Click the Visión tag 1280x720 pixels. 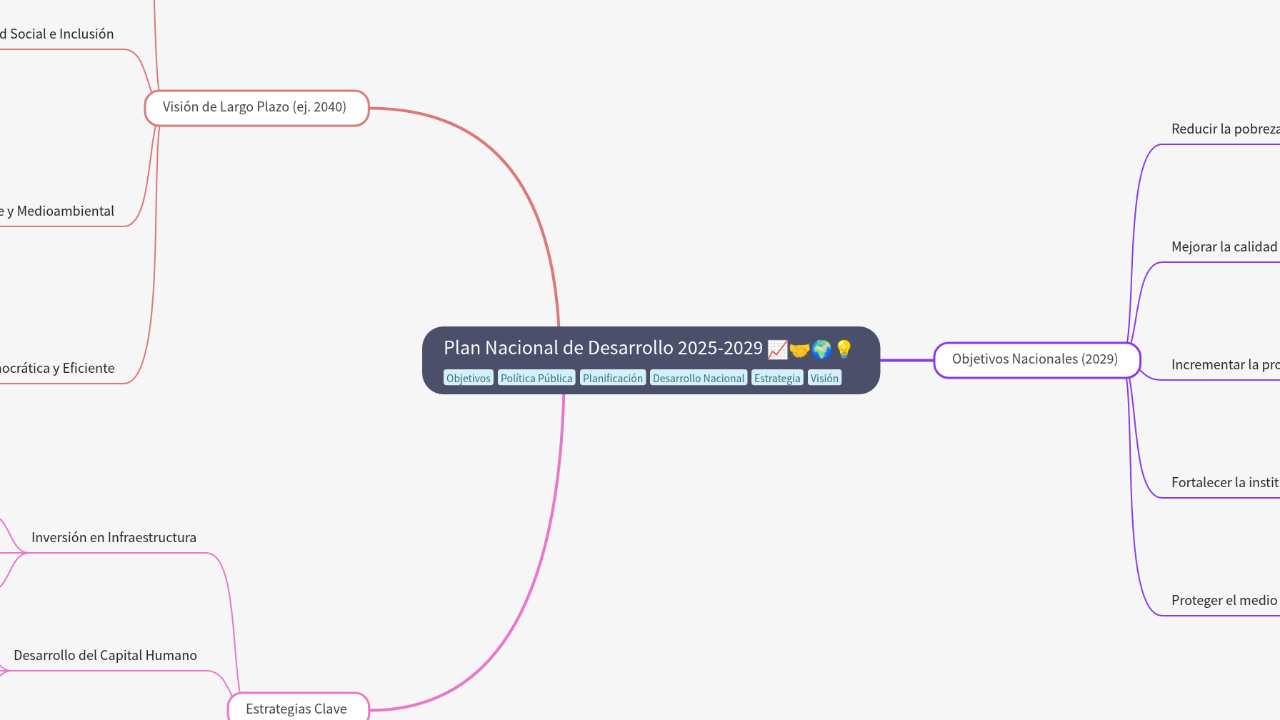click(x=824, y=378)
